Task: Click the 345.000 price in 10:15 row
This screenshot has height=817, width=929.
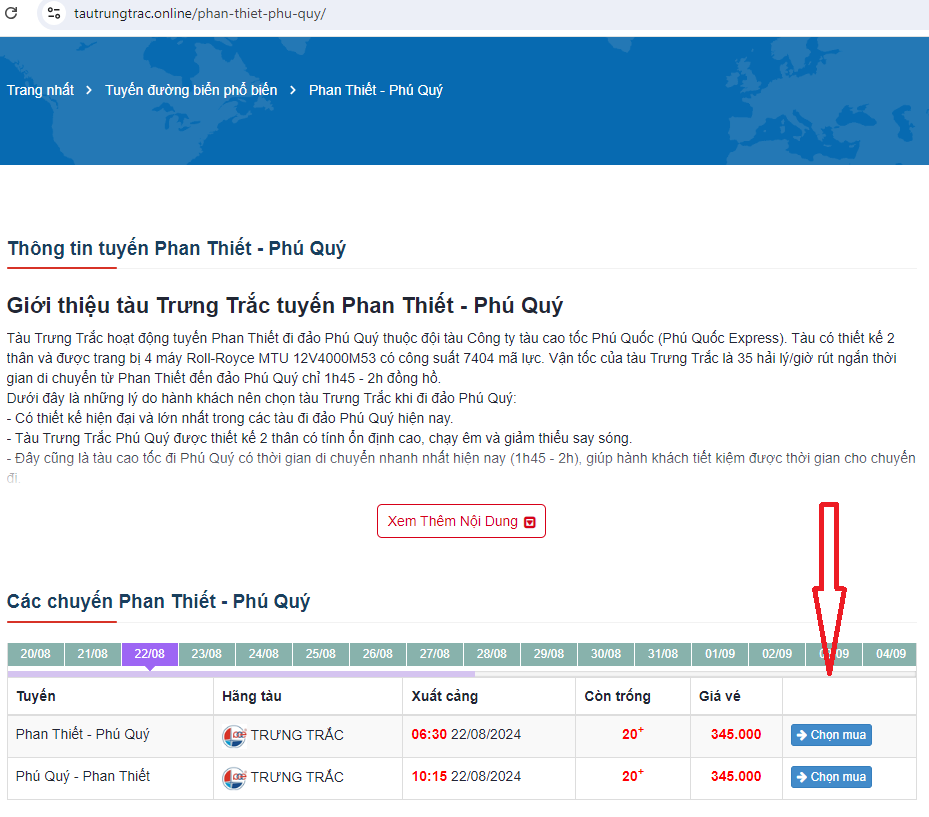Action: pos(736,776)
